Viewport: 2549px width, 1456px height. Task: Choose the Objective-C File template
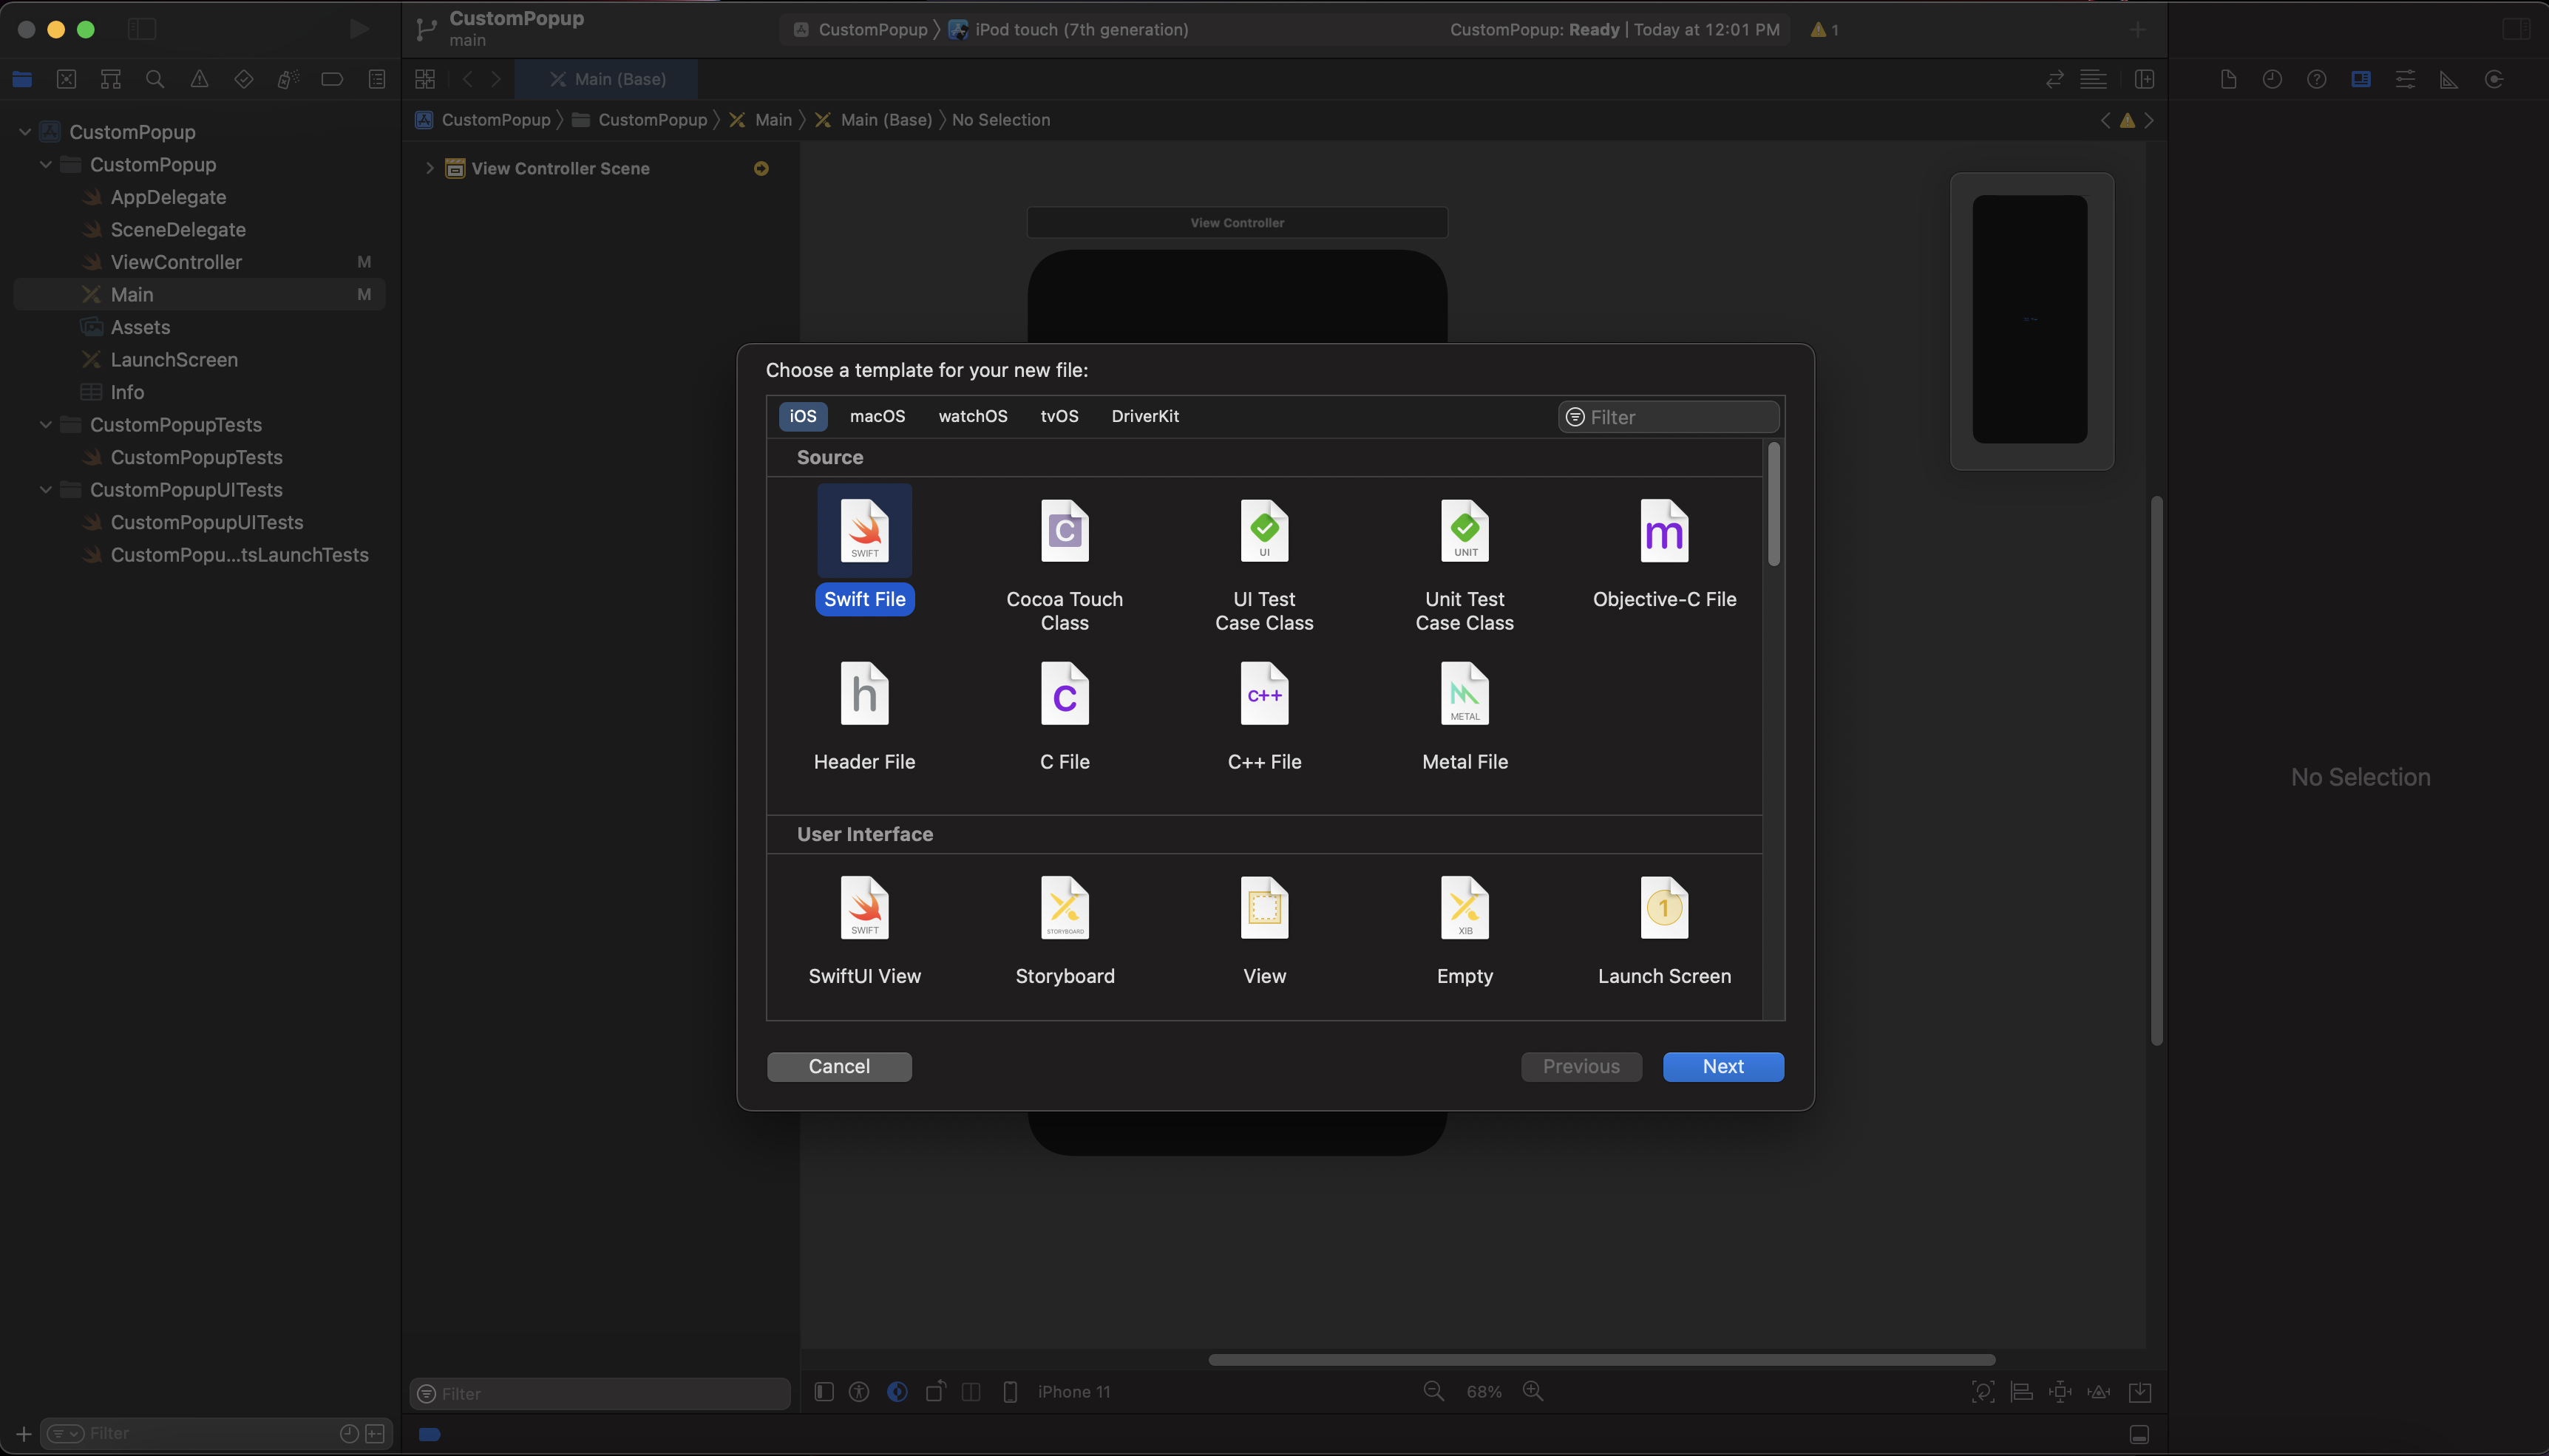(1664, 555)
